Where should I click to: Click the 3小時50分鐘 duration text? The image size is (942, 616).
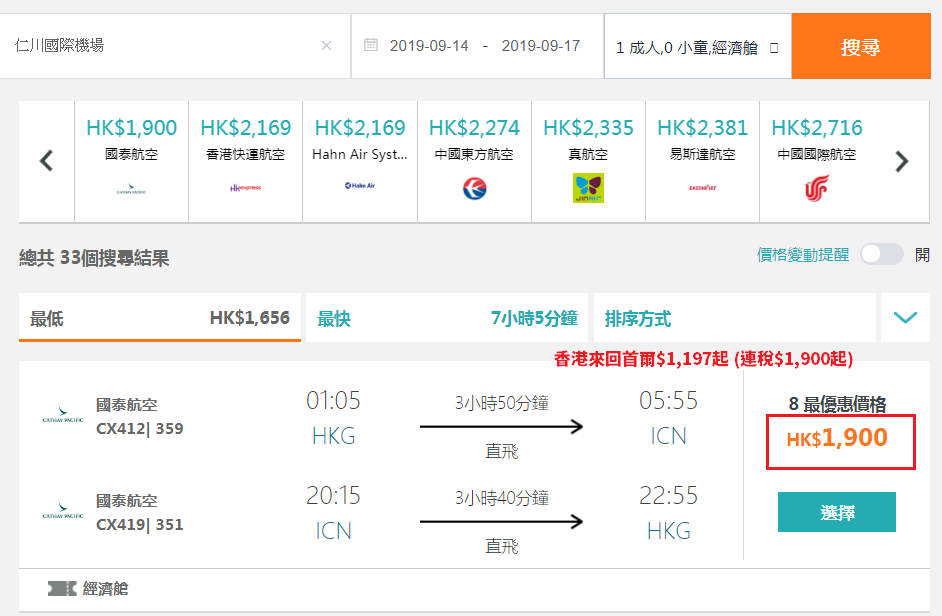502,403
